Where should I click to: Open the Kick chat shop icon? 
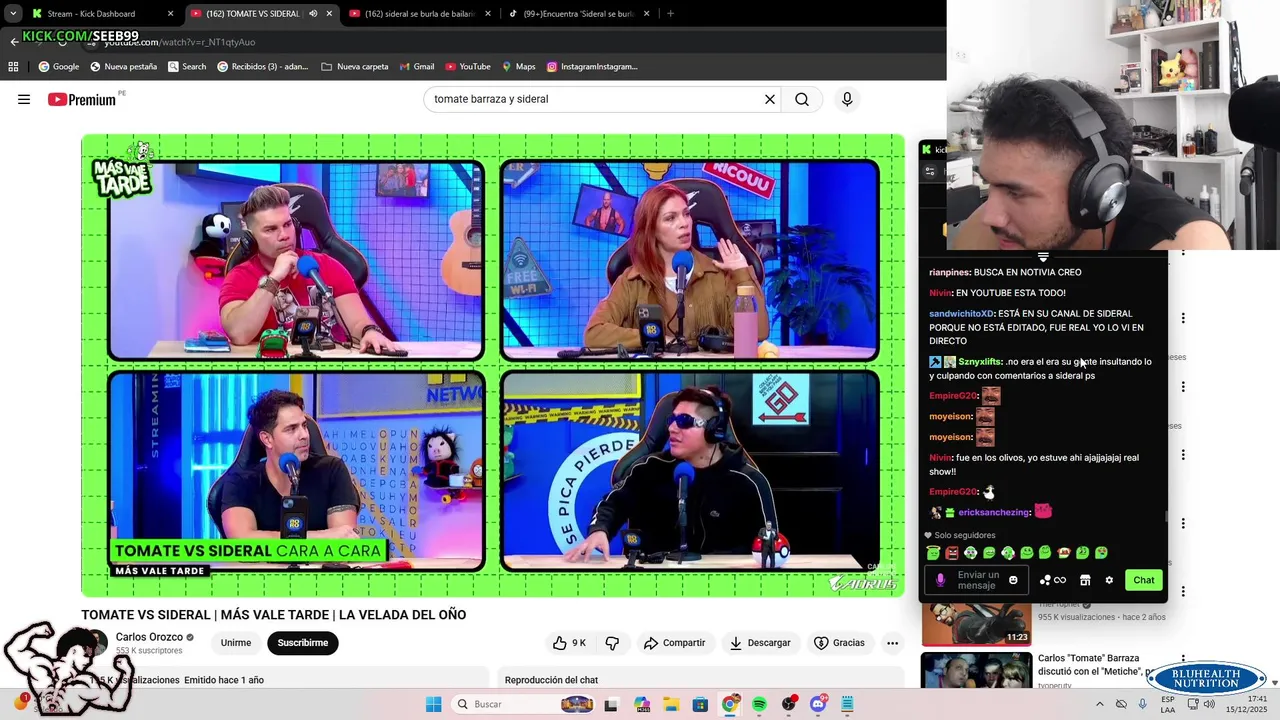[x=1085, y=580]
